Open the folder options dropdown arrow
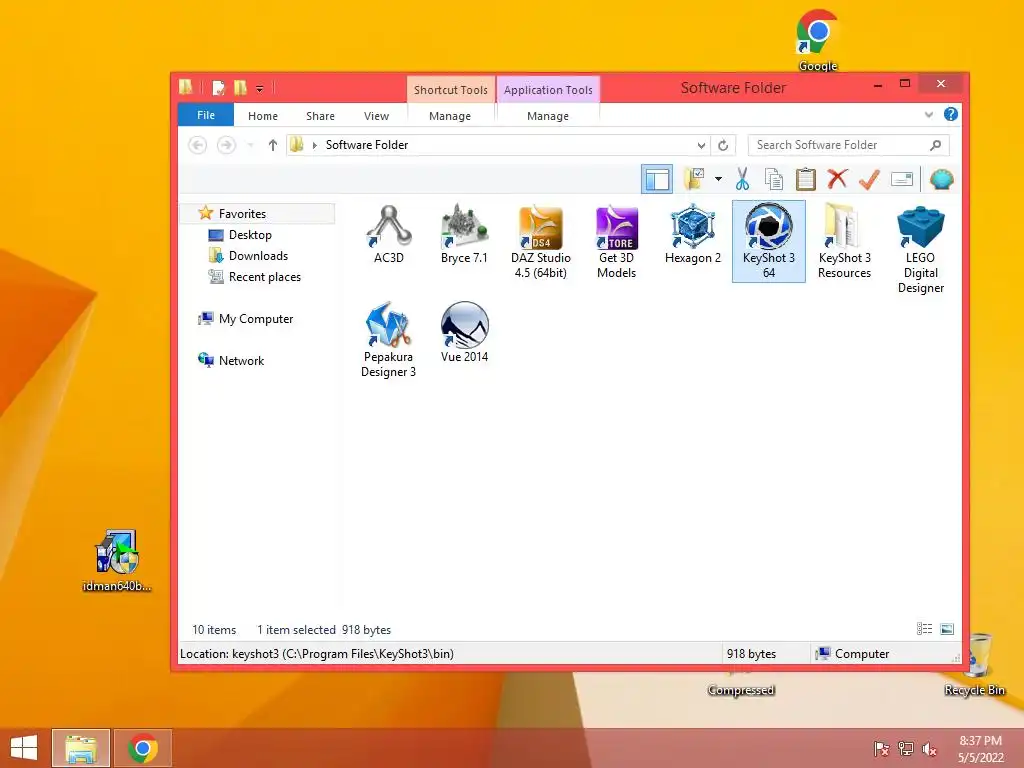 coord(718,179)
